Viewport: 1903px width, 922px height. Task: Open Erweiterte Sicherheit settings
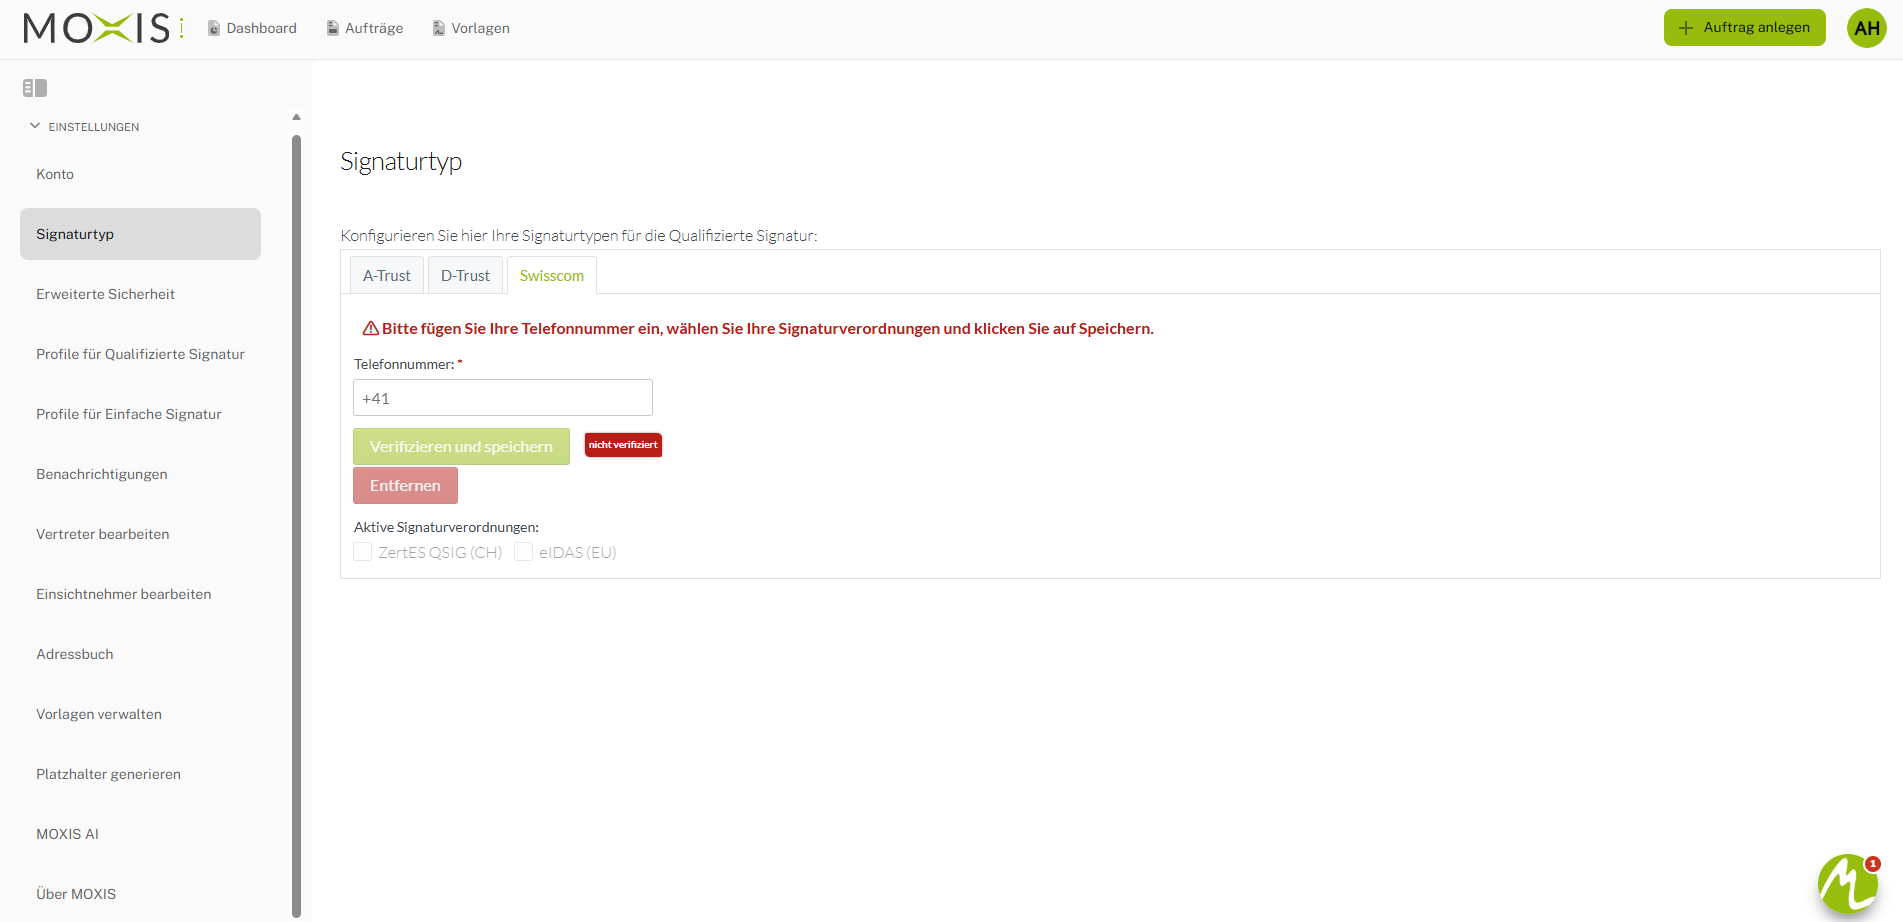click(140, 294)
